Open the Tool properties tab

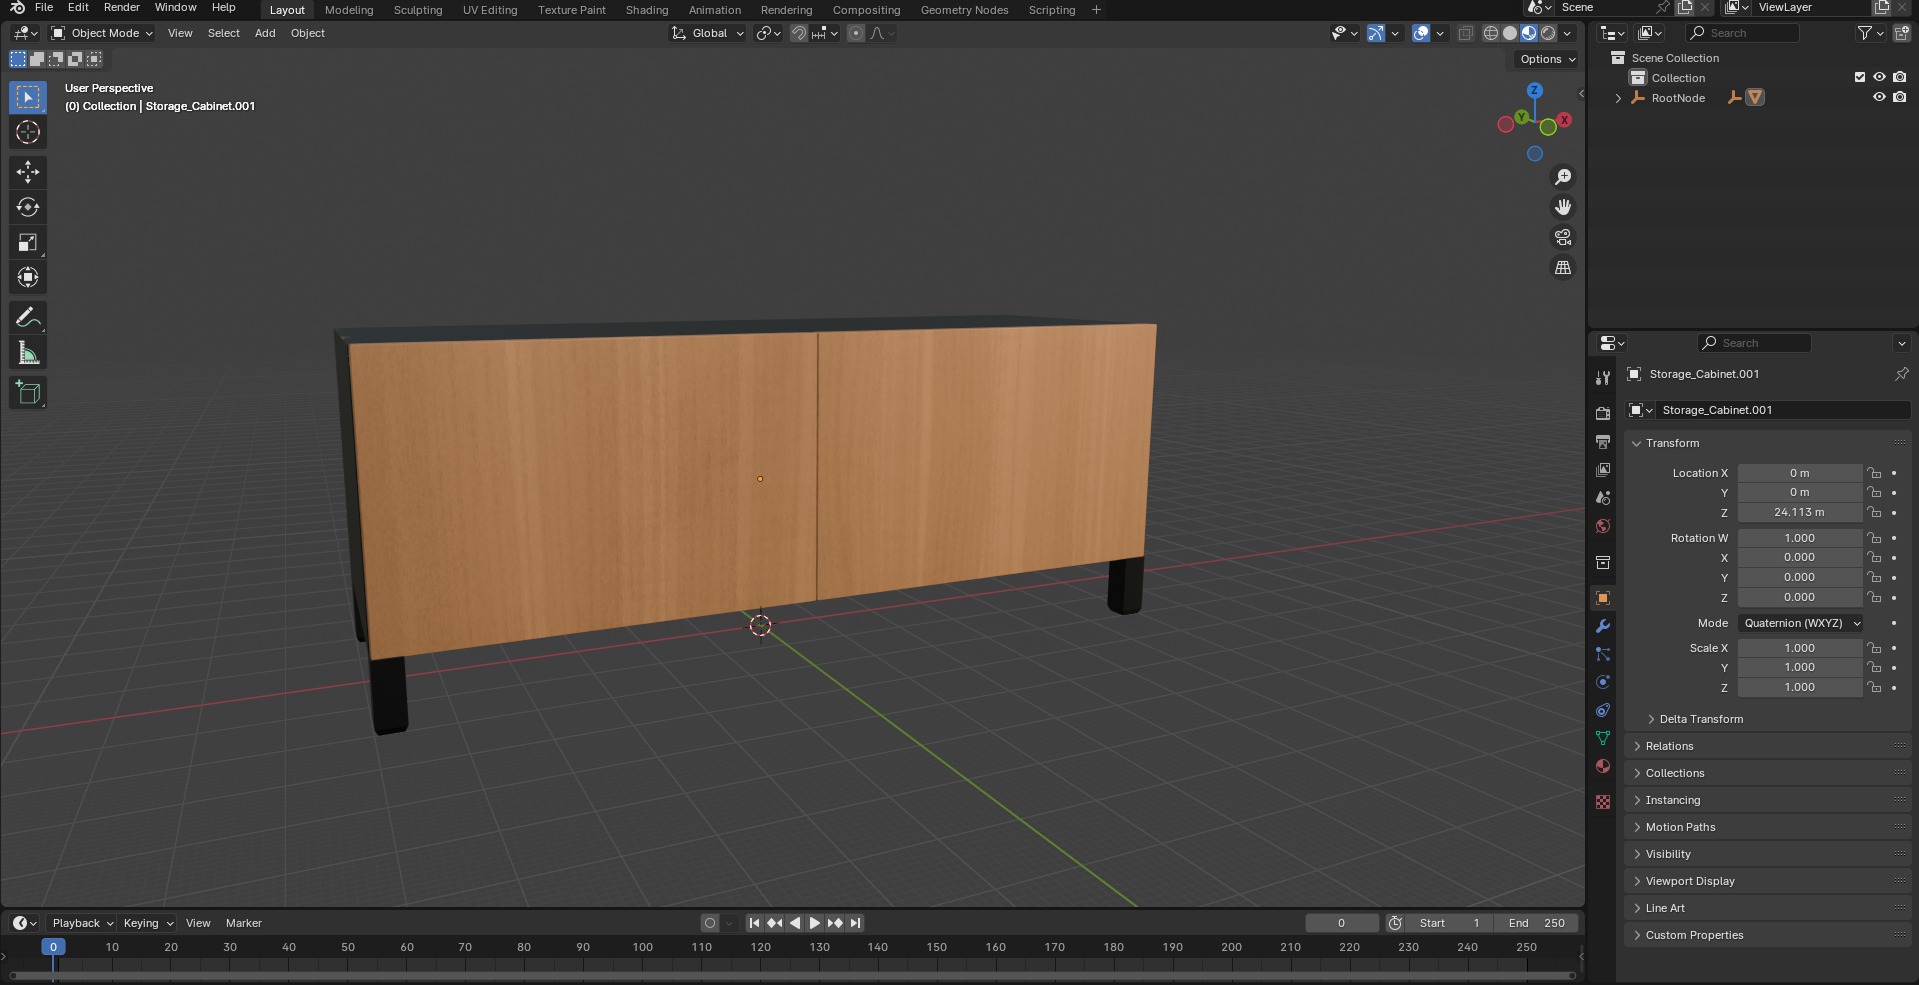pyautogui.click(x=1603, y=377)
